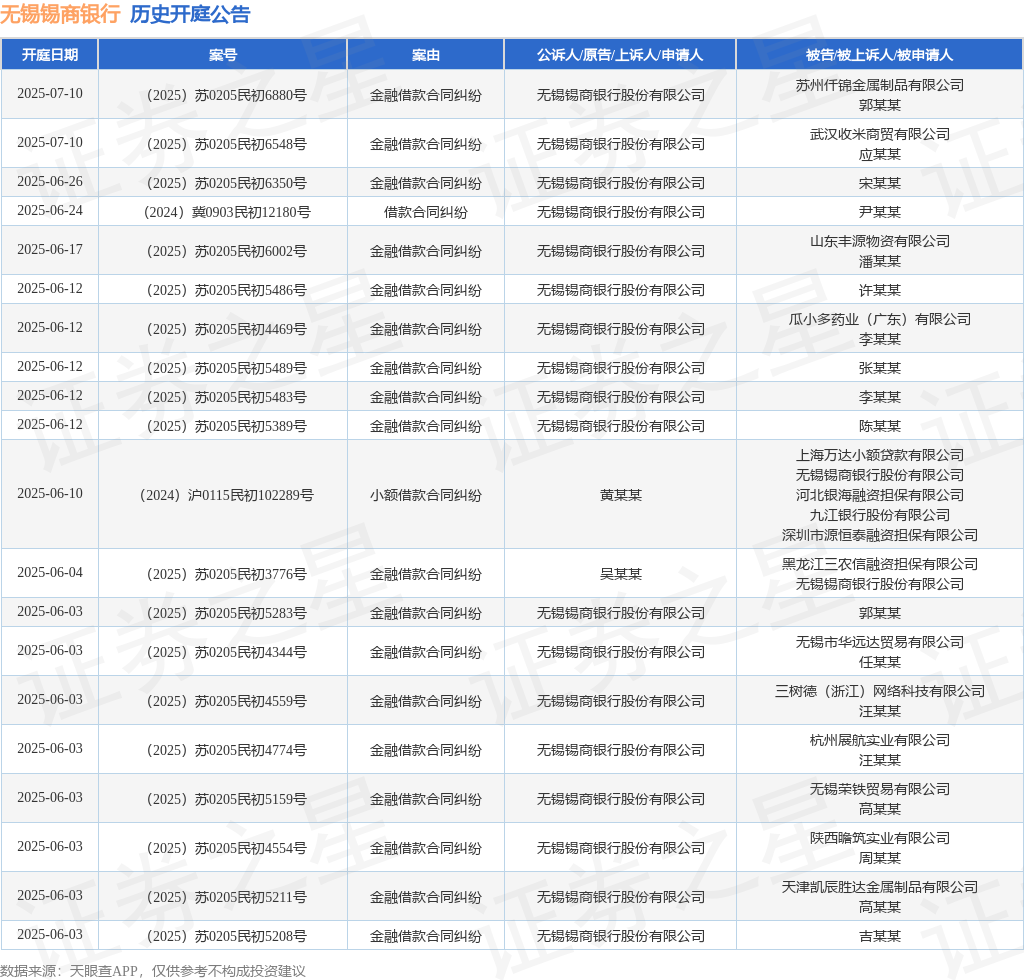The width and height of the screenshot is (1024, 980).
Task: Click the date "2025-06-26"
Action: [x=50, y=182]
